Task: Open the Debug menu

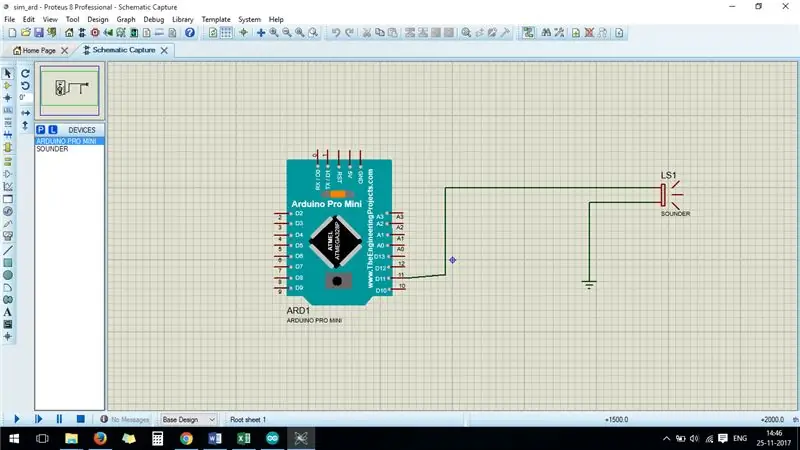Action: pyautogui.click(x=154, y=19)
